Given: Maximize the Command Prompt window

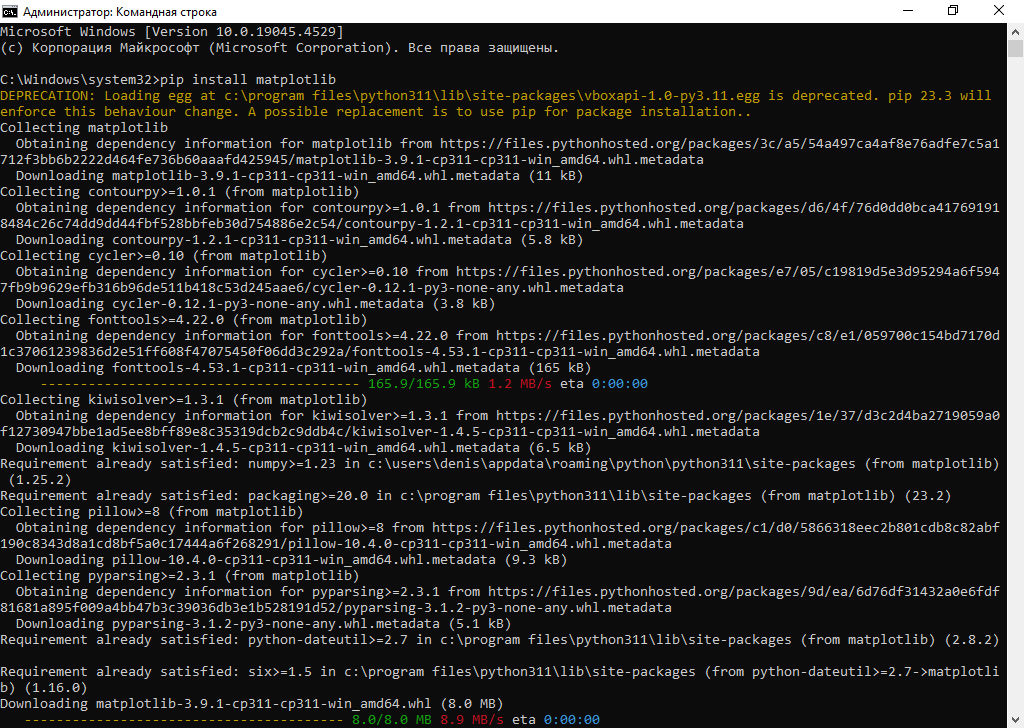Looking at the screenshot, I should pos(952,10).
